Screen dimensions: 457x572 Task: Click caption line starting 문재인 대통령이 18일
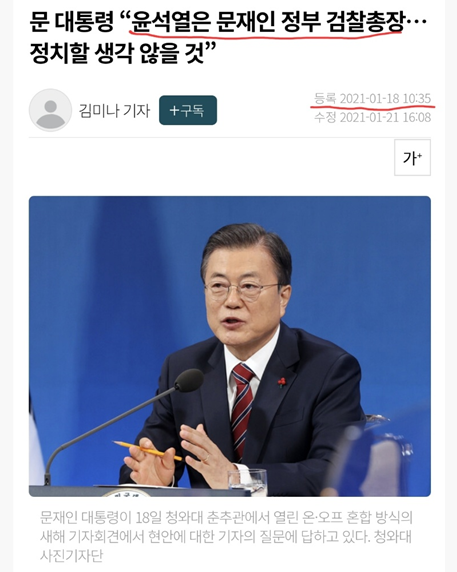coord(226,517)
